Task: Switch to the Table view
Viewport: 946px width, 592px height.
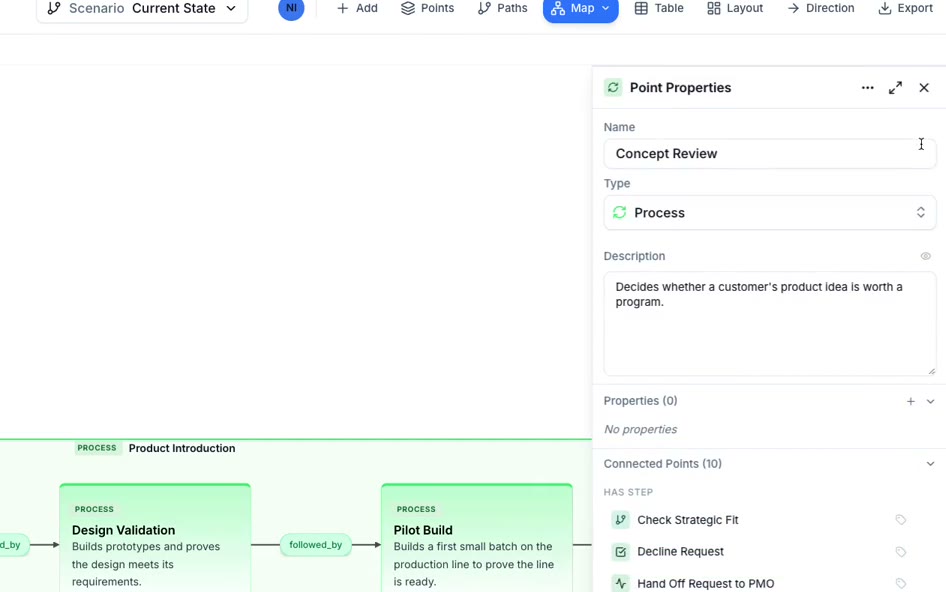Action: (x=659, y=8)
